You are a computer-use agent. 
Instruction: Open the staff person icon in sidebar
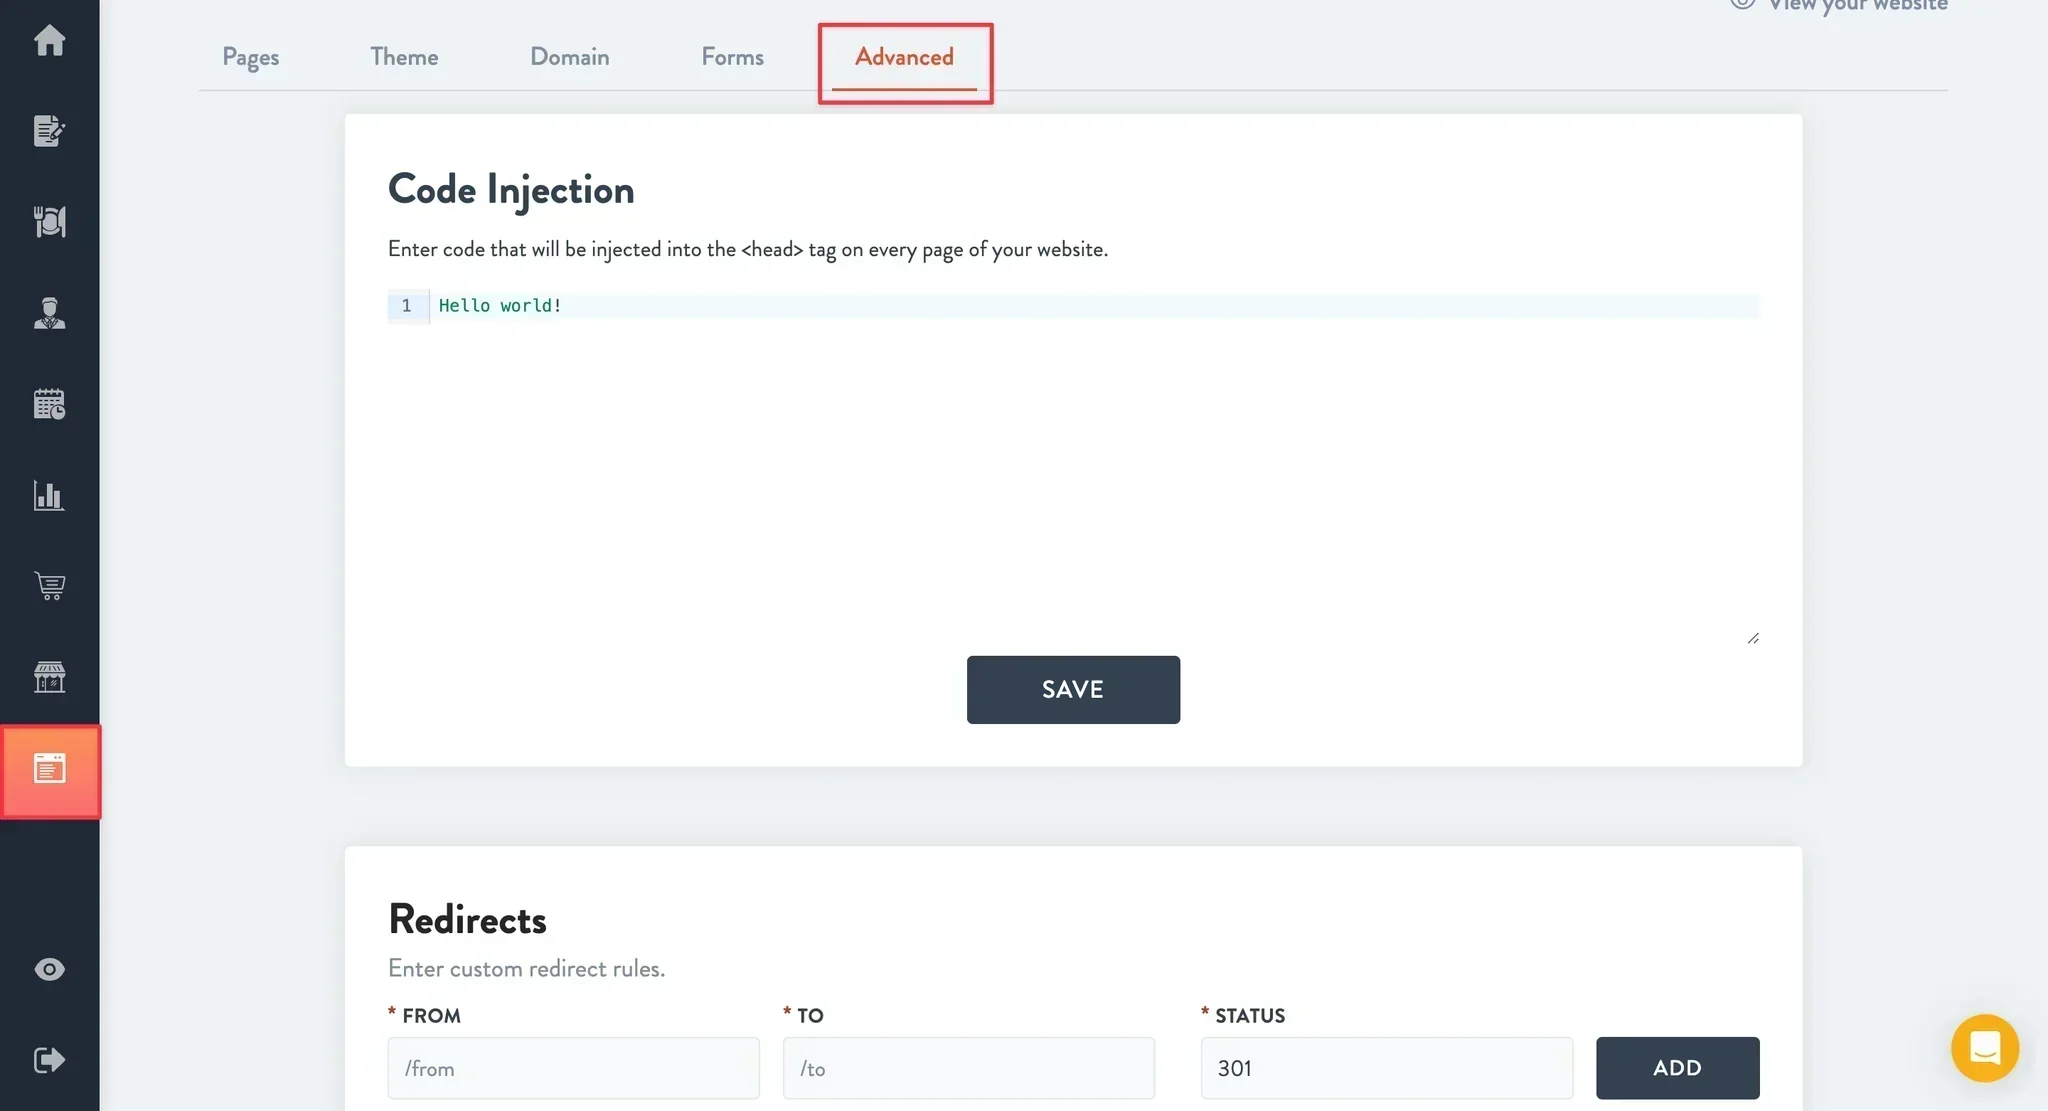pos(49,313)
